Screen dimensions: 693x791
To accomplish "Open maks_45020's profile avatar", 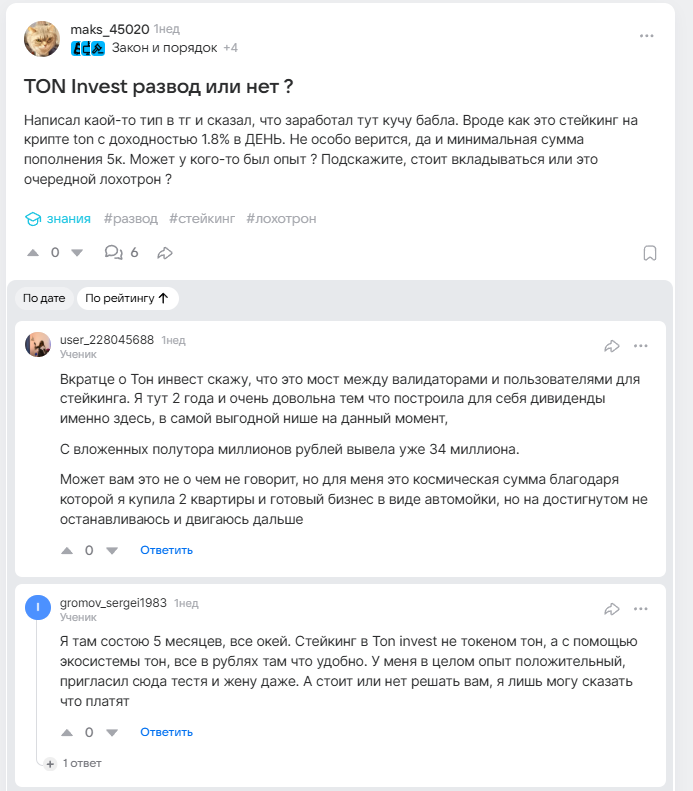I will pyautogui.click(x=41, y=38).
